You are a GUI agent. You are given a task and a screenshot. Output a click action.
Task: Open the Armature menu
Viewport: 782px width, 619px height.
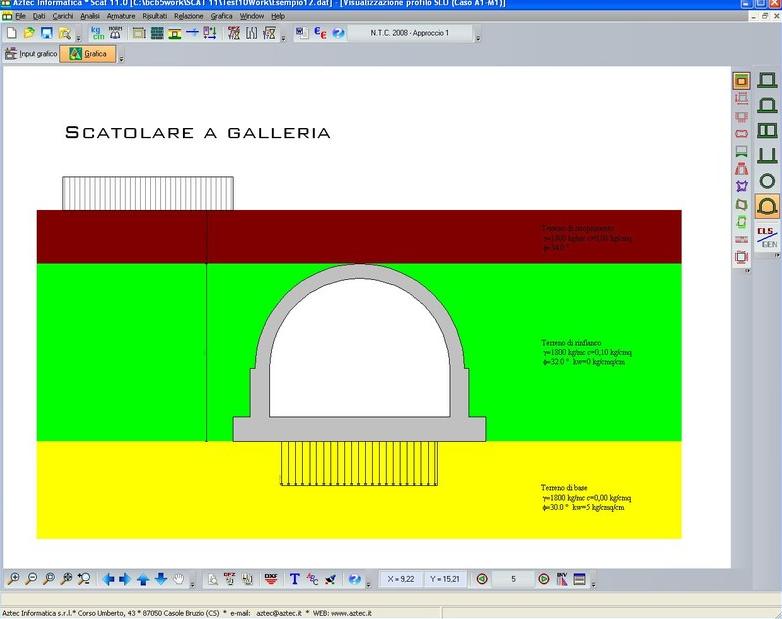pyautogui.click(x=121, y=16)
